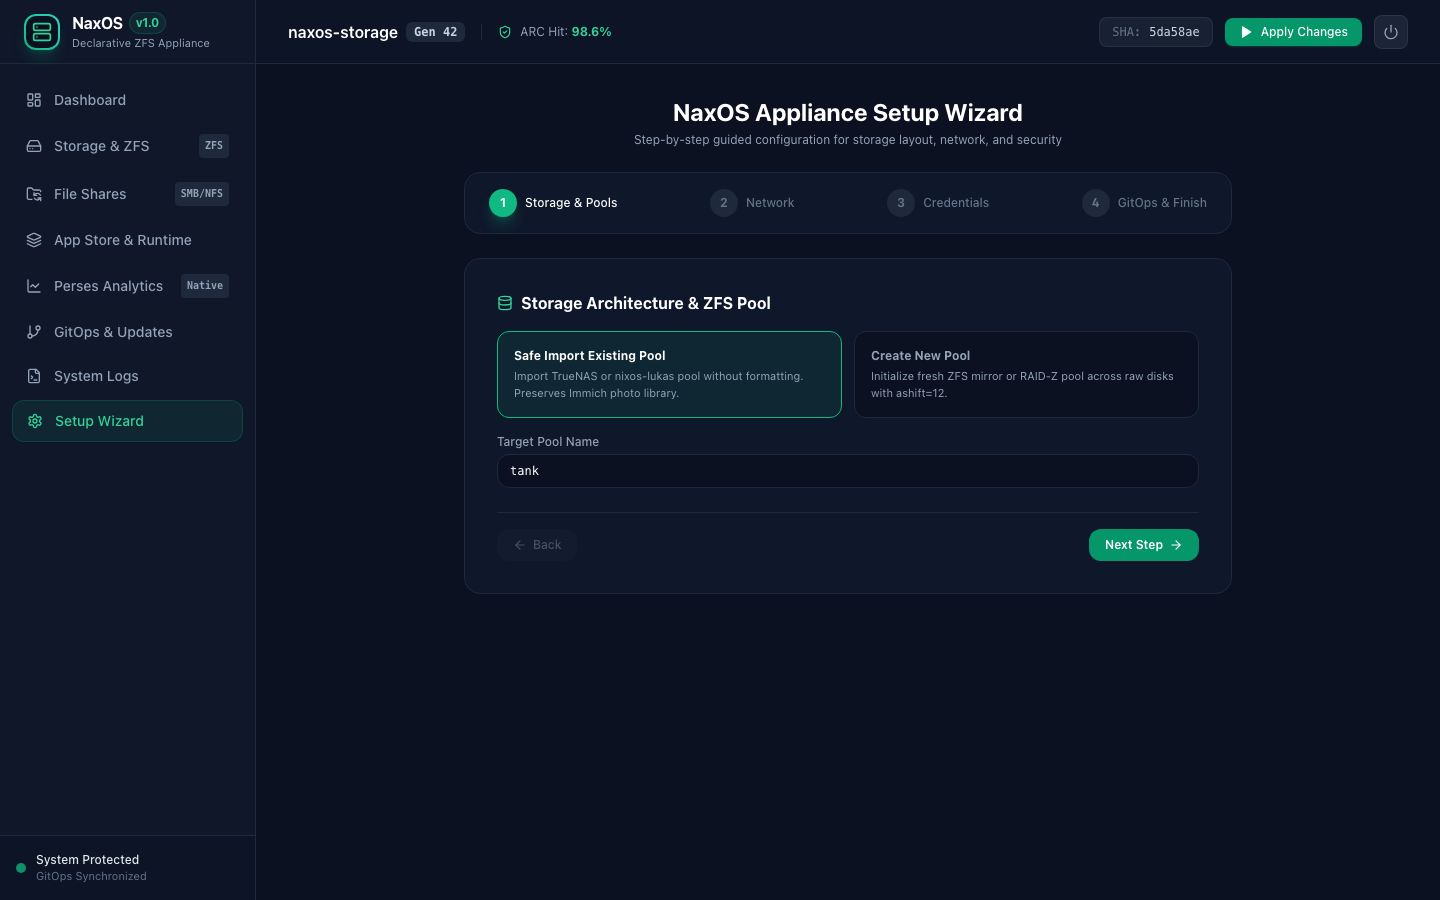
Task: Open System Logs section
Action: [127, 376]
